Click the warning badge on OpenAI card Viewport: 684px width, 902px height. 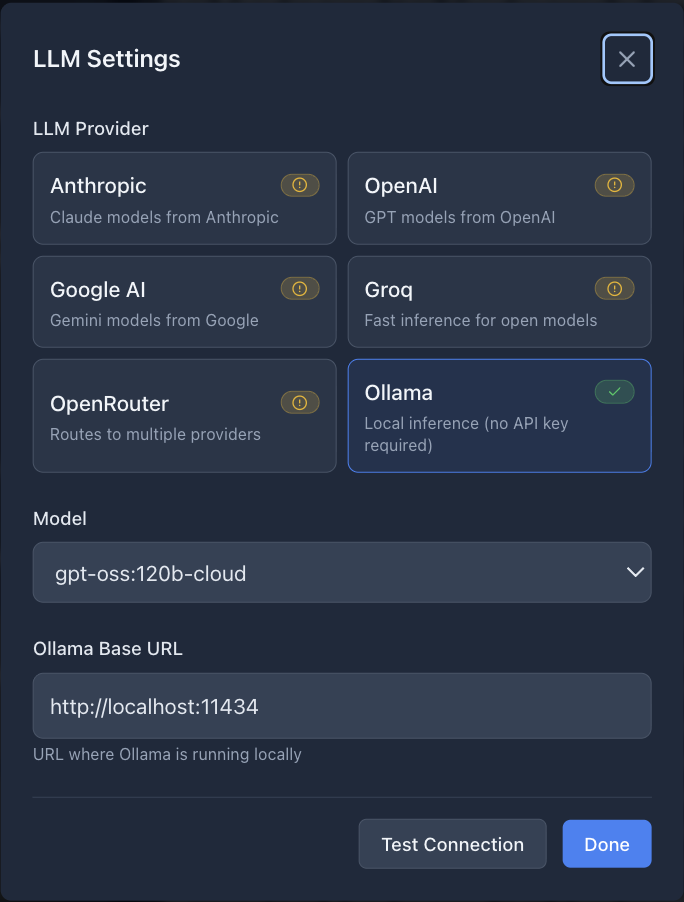click(x=614, y=185)
